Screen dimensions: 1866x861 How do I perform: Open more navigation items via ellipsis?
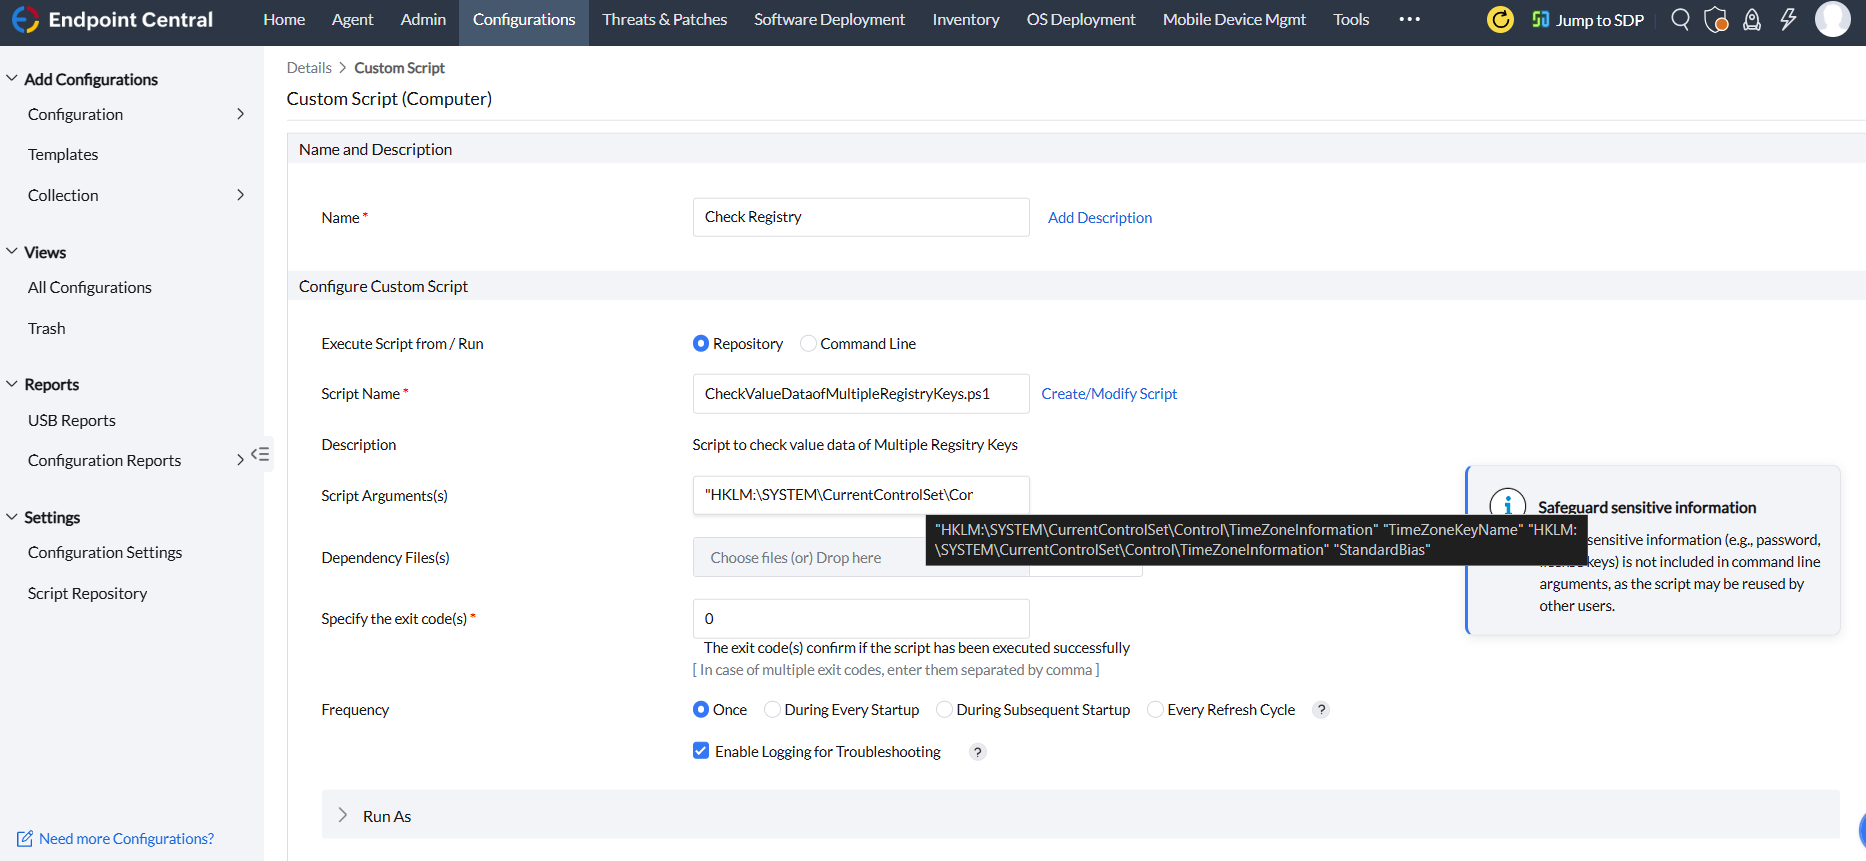point(1409,20)
